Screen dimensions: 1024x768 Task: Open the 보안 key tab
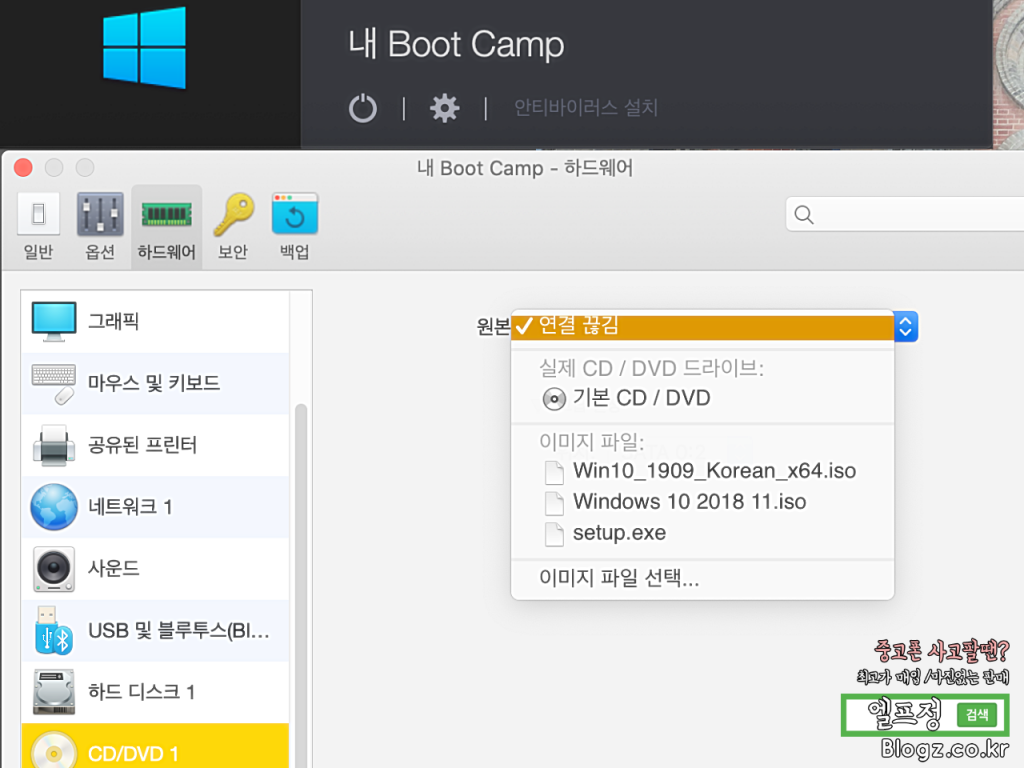click(x=233, y=226)
